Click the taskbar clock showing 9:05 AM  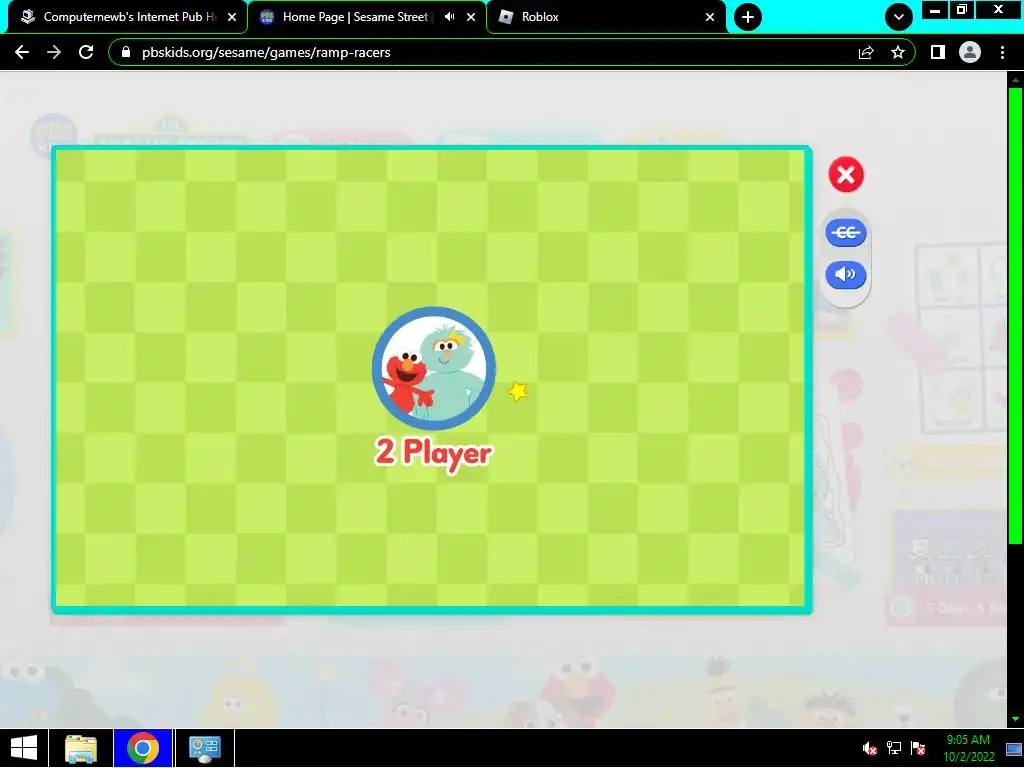[968, 748]
